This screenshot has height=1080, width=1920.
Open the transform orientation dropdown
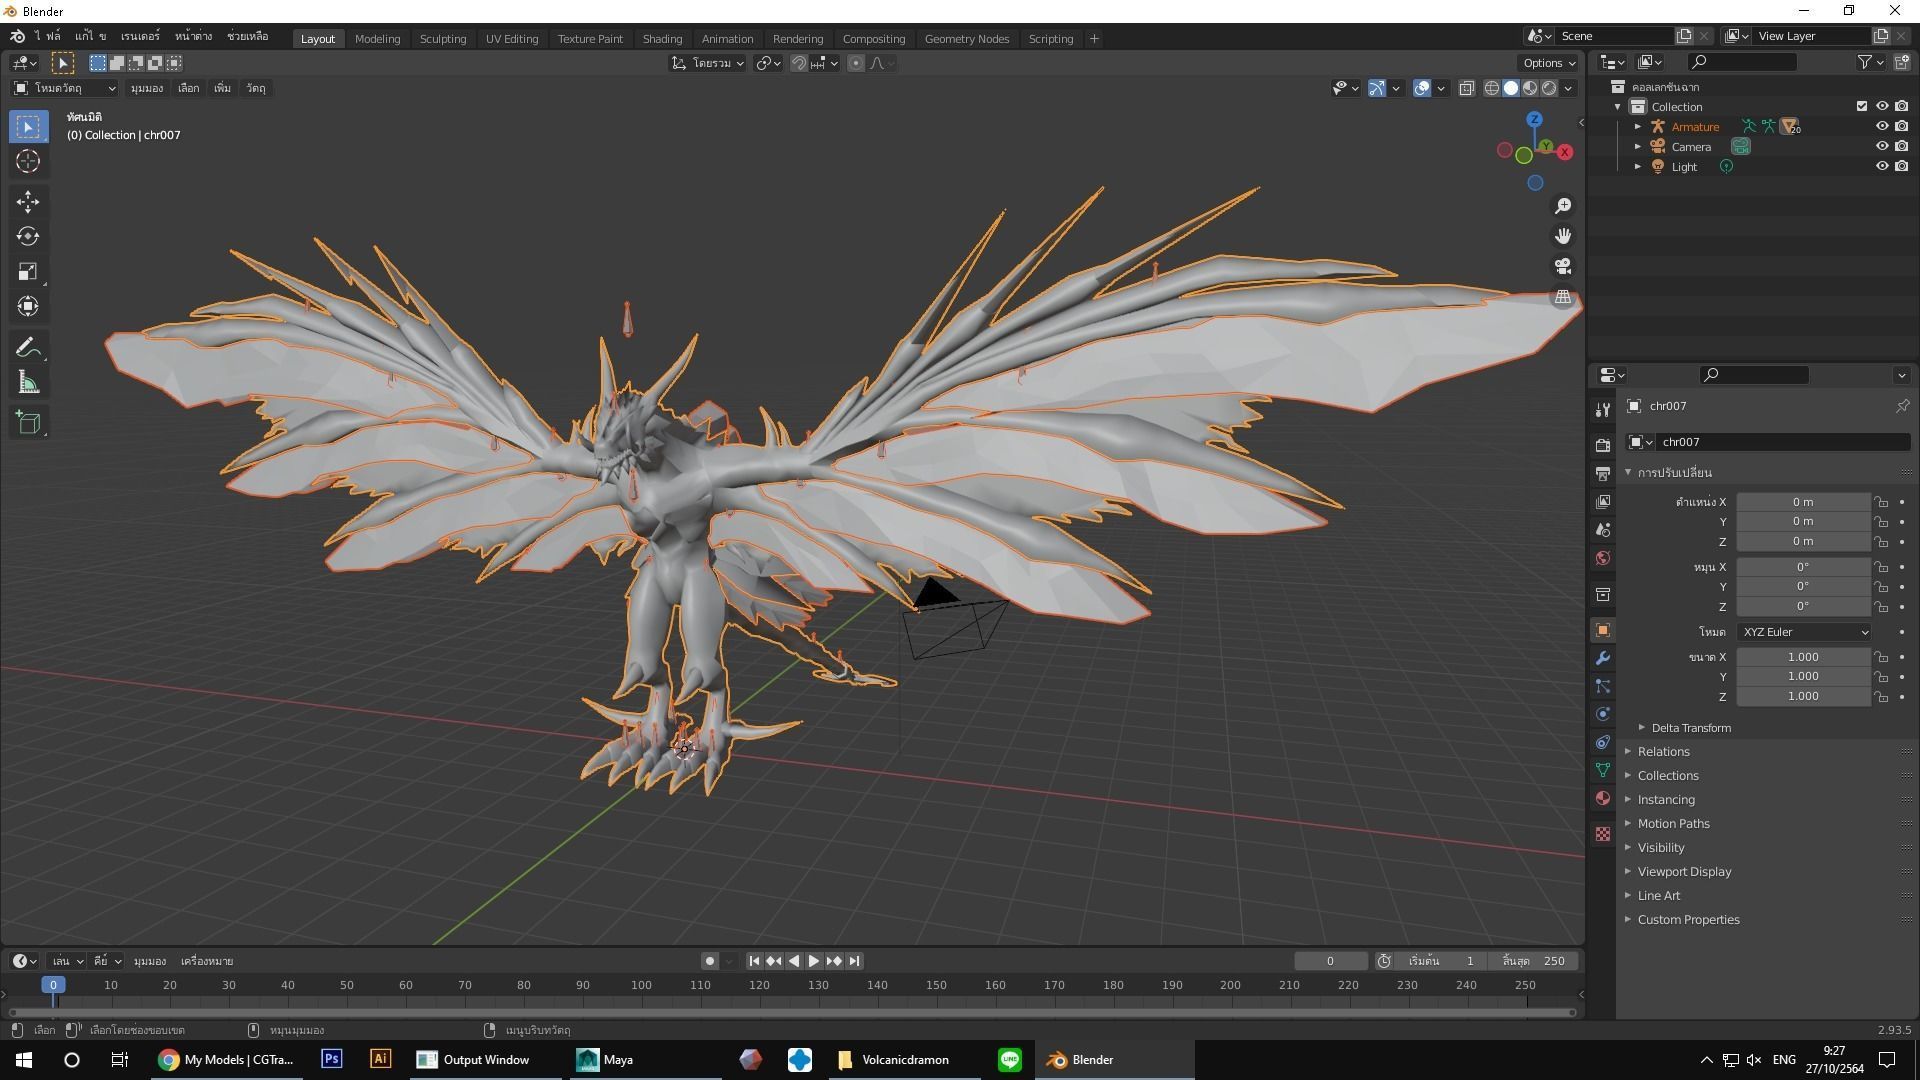point(708,63)
